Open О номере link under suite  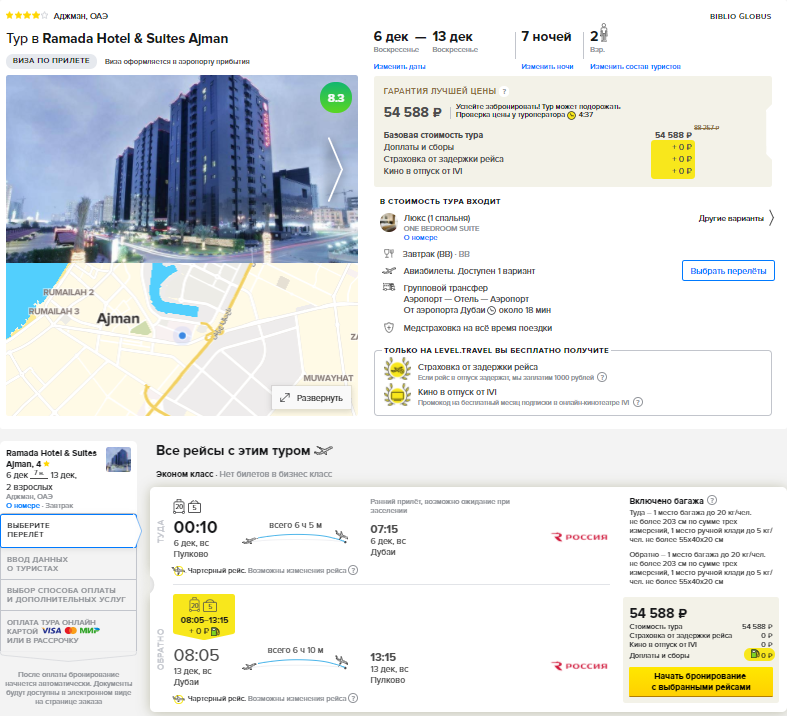[421, 237]
